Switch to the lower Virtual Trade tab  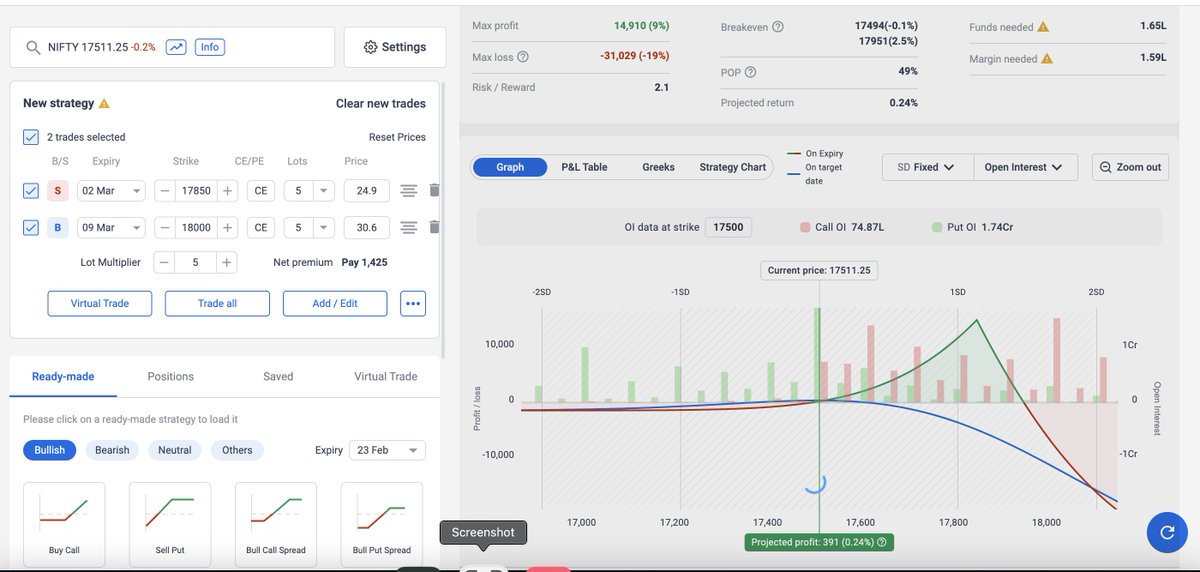click(x=386, y=376)
